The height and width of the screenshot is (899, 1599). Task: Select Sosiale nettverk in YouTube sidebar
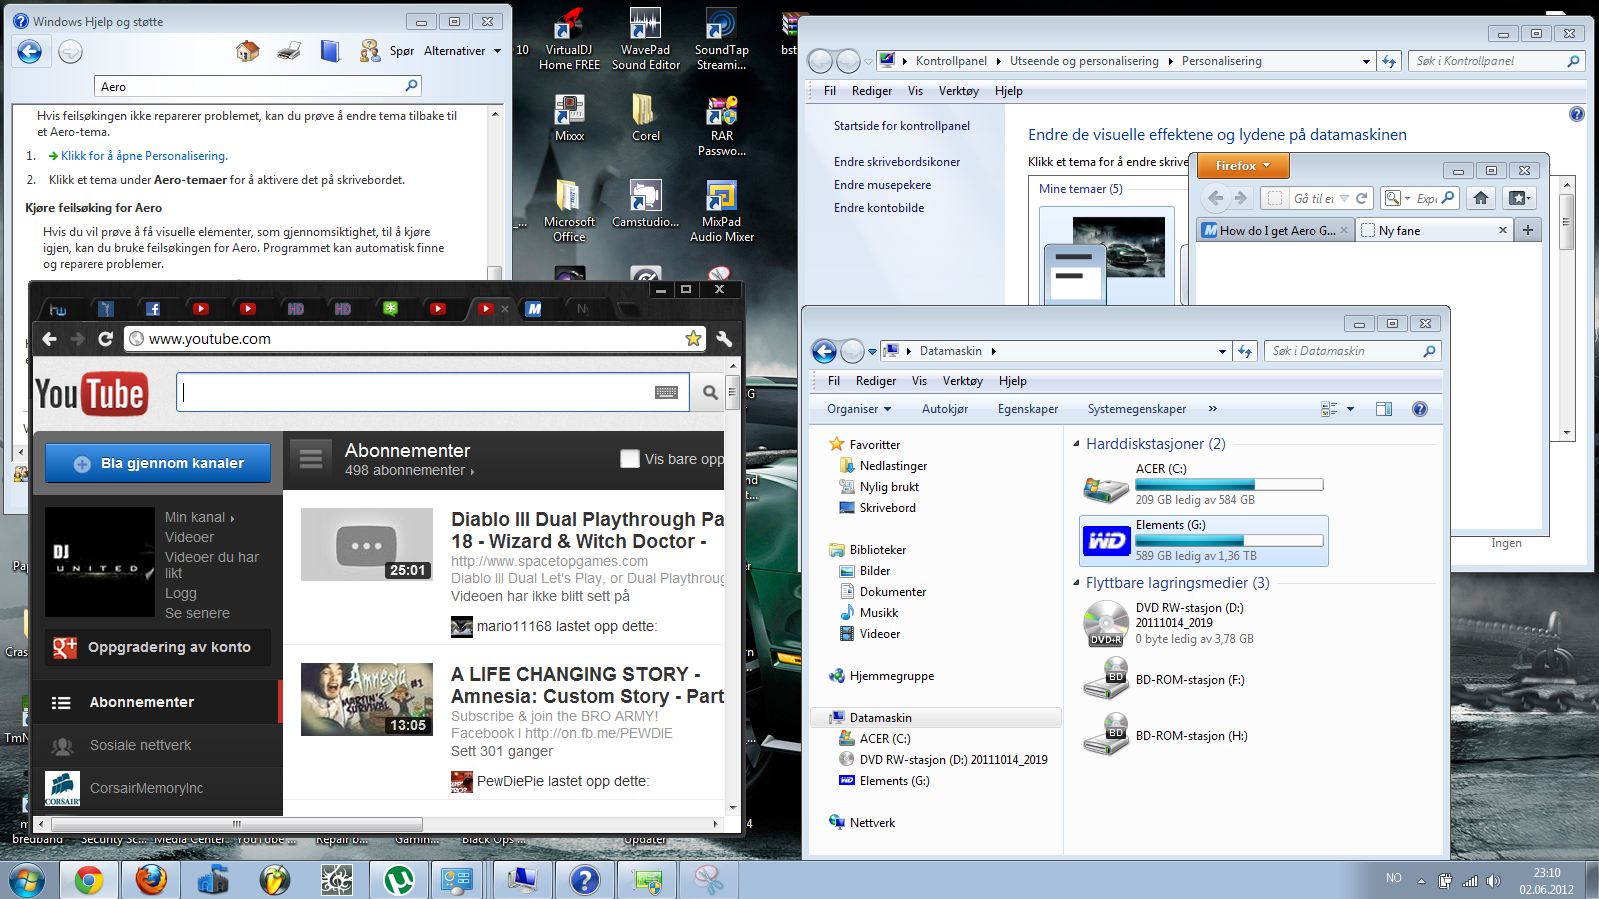click(140, 745)
